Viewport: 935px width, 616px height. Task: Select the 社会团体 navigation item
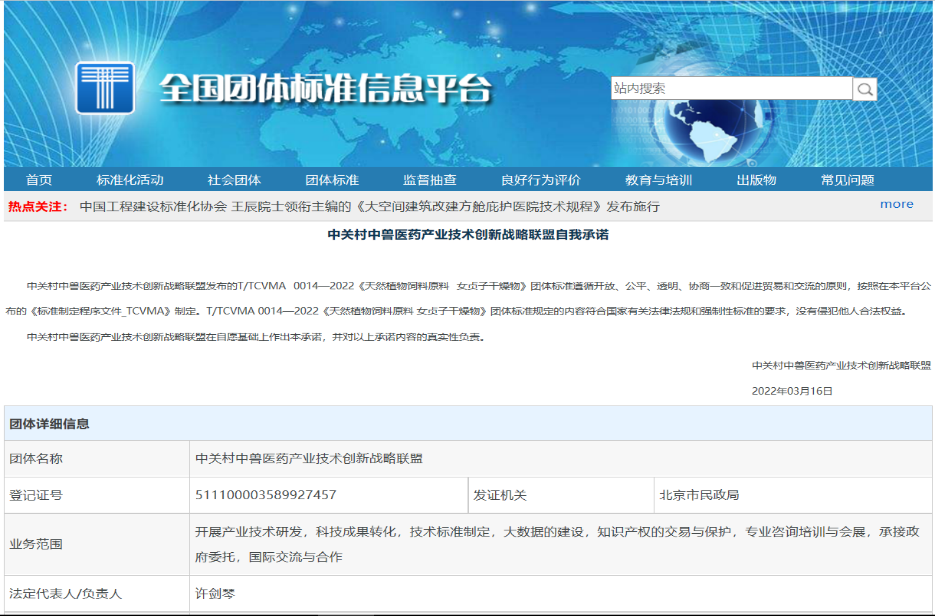point(234,179)
